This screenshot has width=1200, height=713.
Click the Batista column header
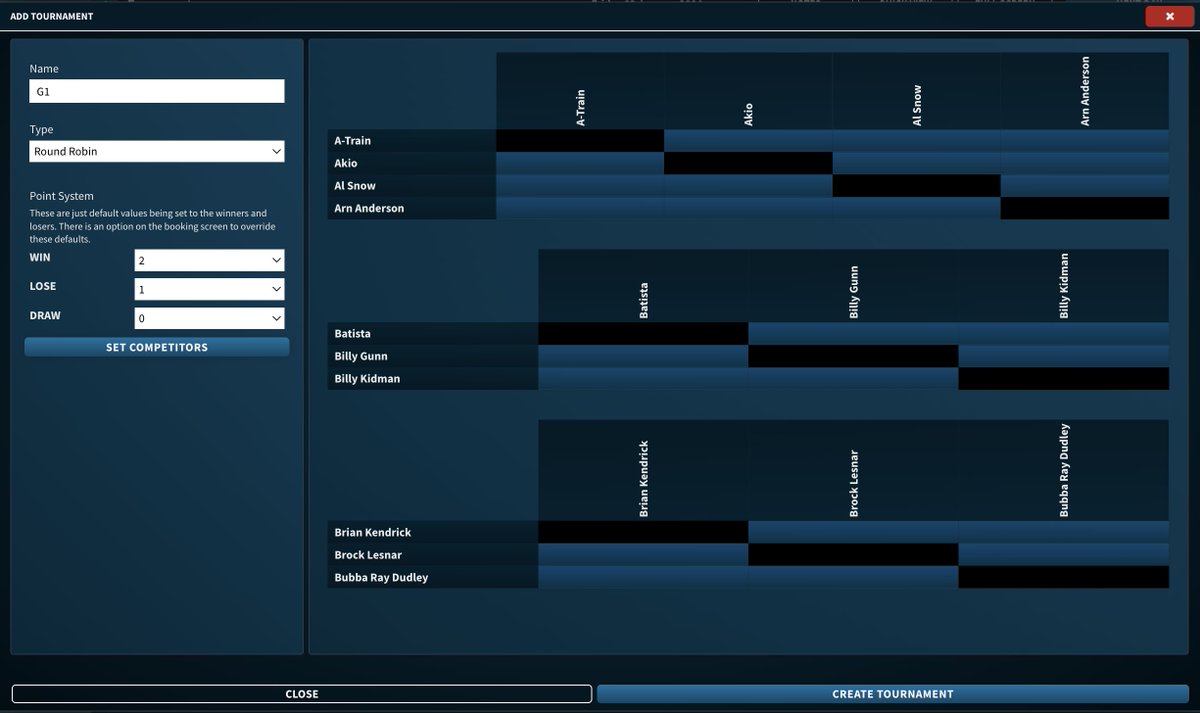tap(643, 286)
